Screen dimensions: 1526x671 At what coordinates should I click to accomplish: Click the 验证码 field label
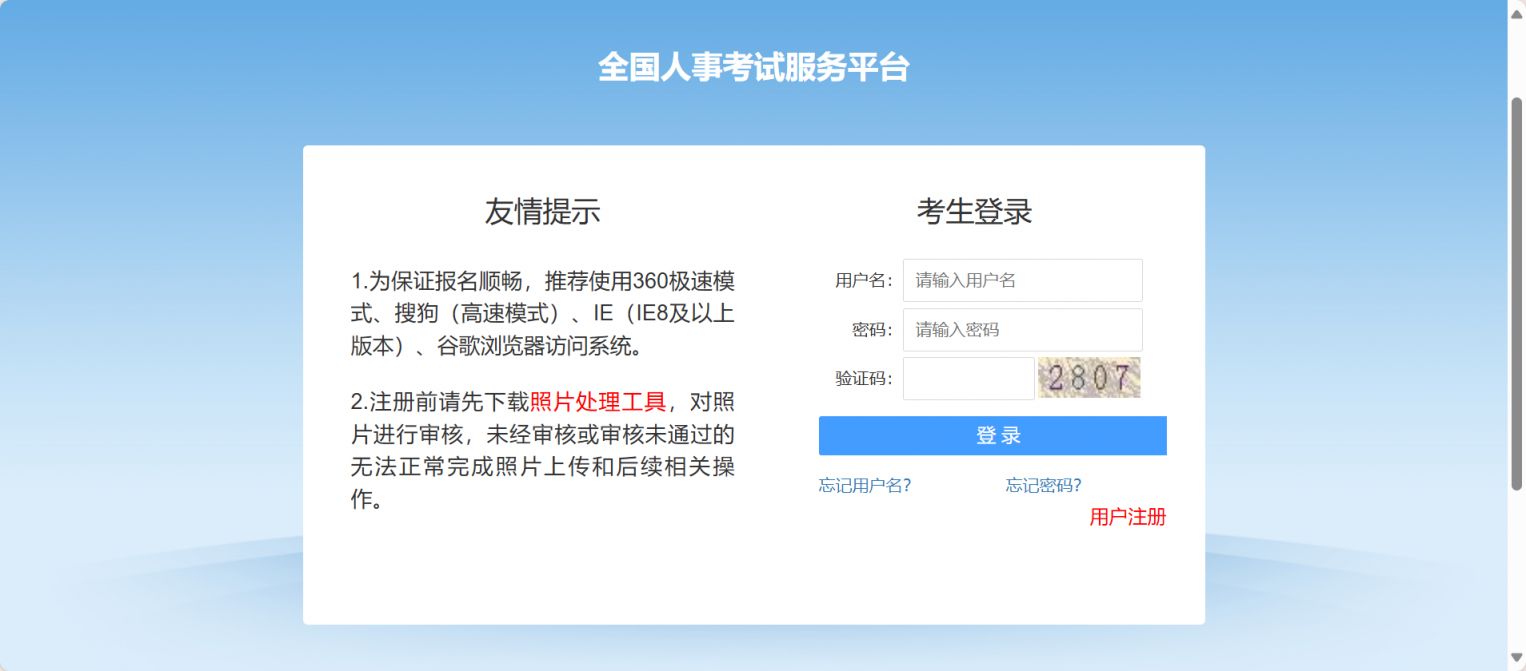pos(864,378)
